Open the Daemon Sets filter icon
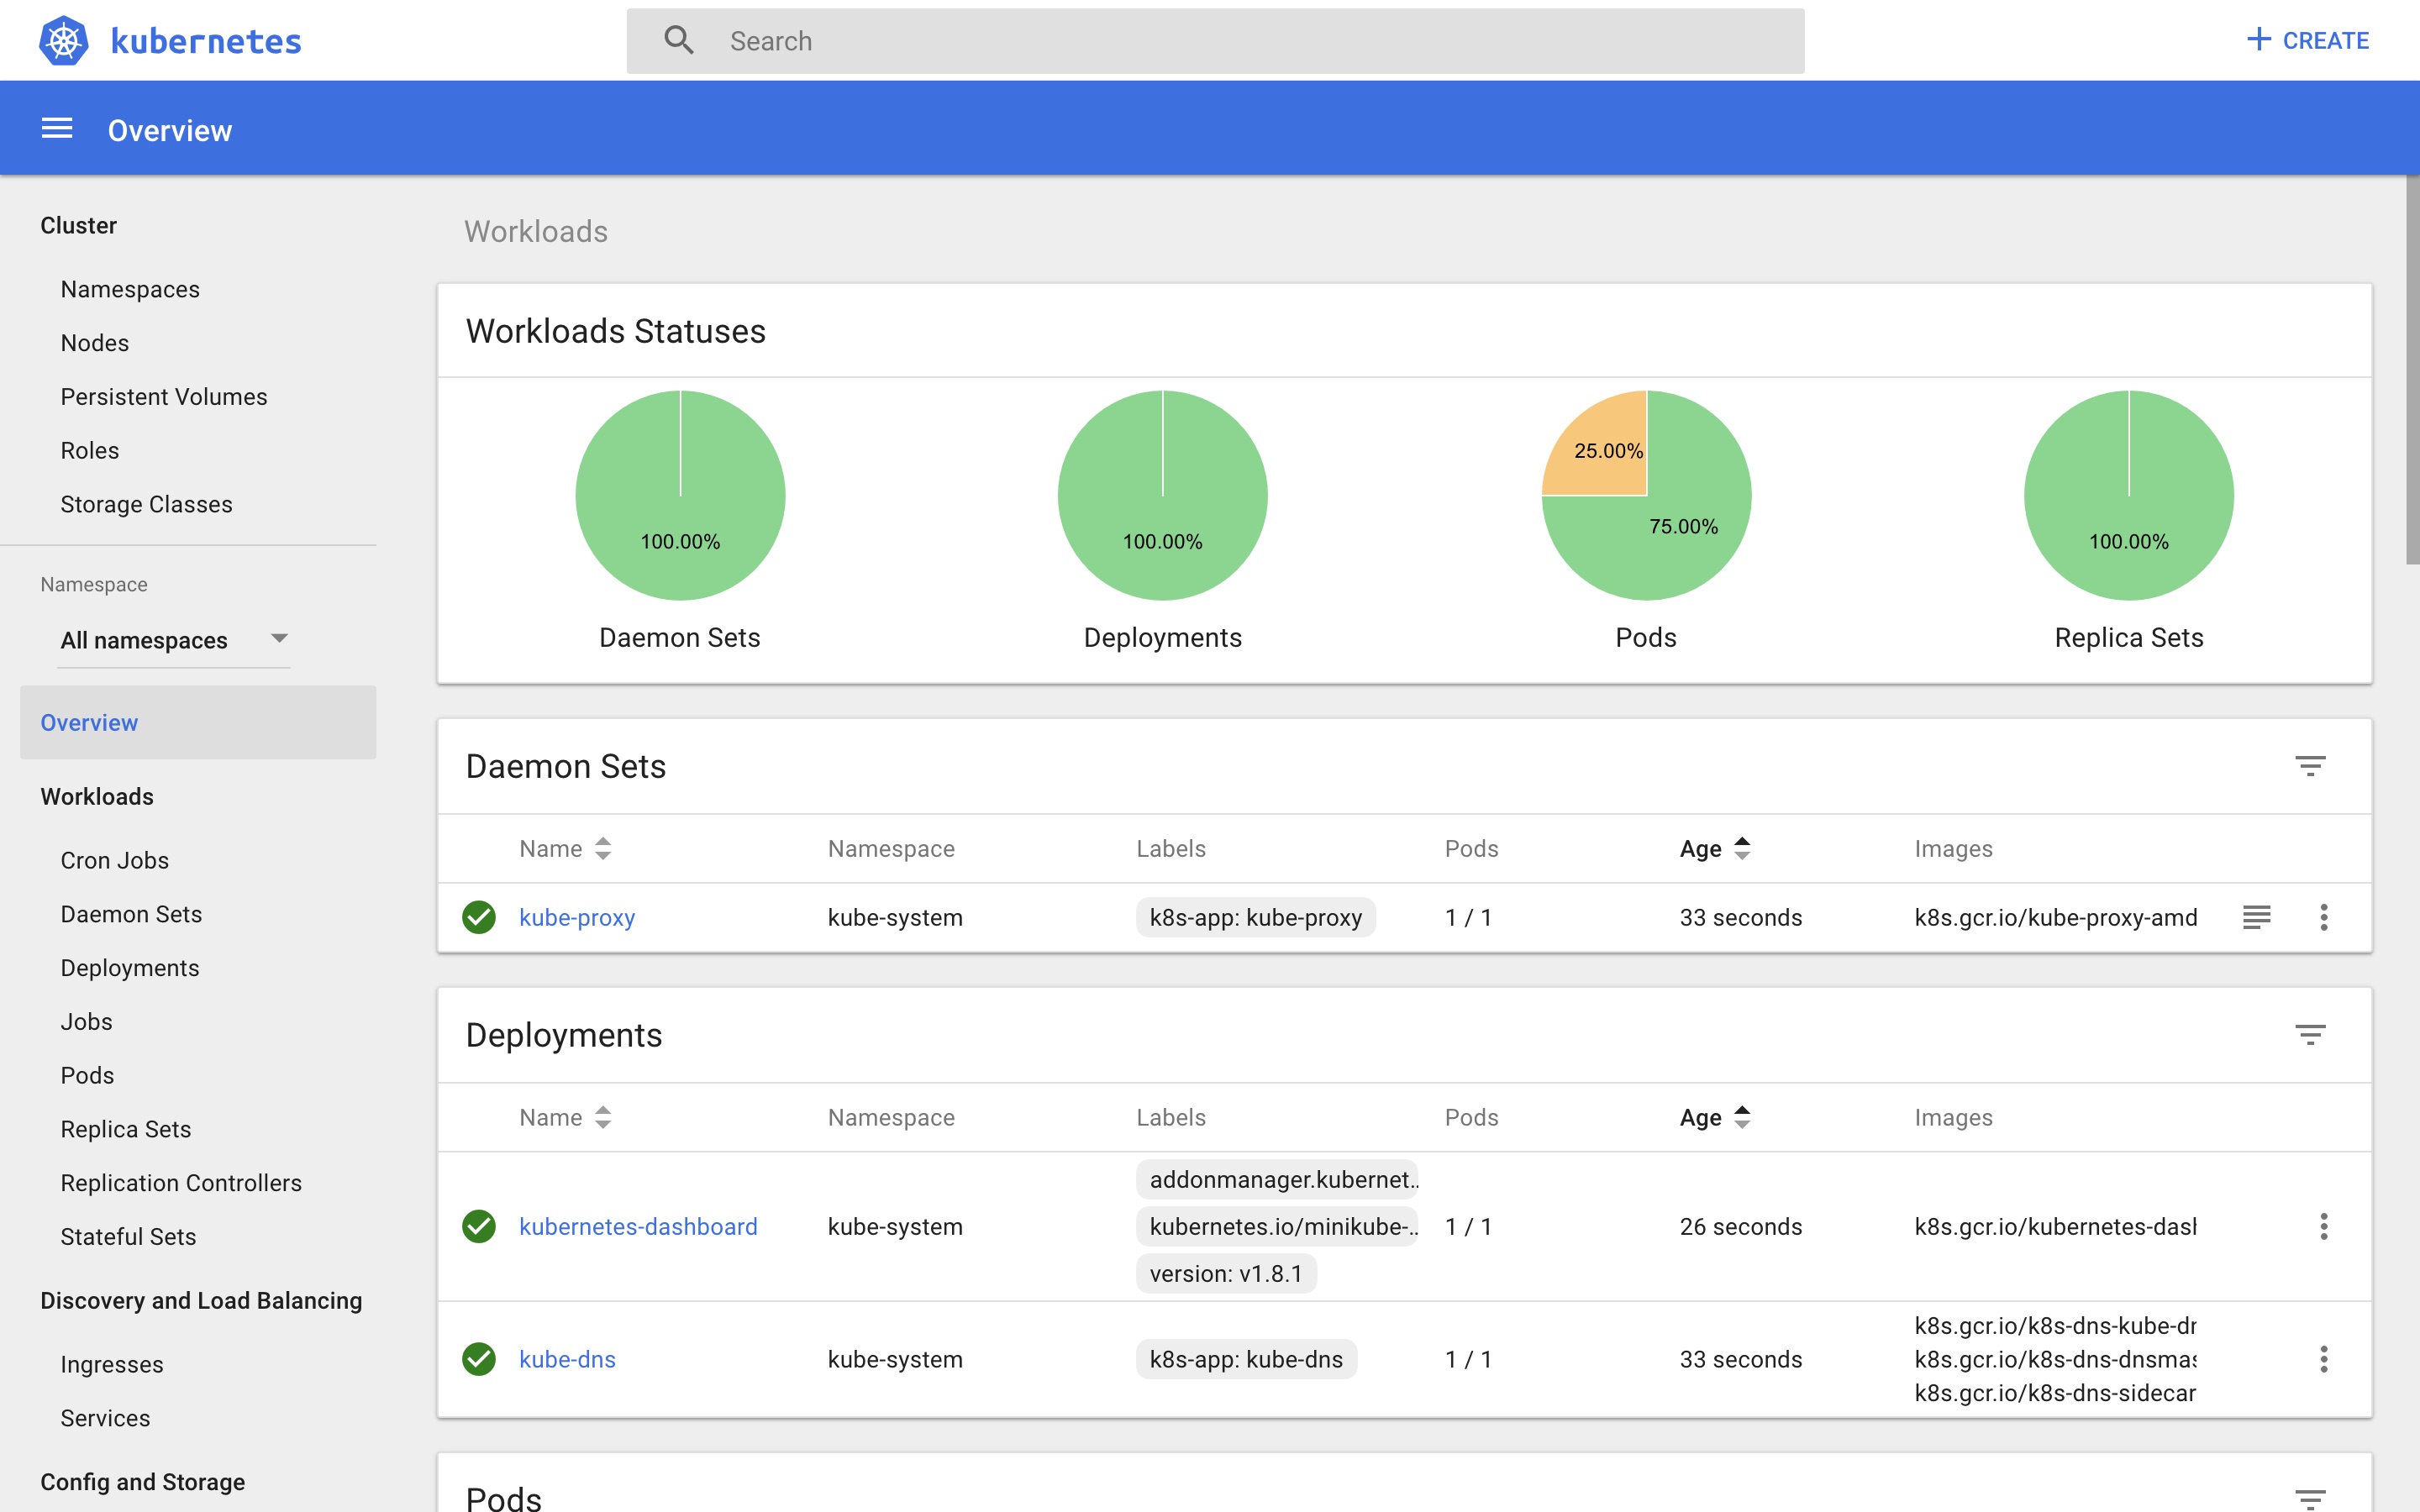The image size is (2420, 1512). click(2309, 766)
